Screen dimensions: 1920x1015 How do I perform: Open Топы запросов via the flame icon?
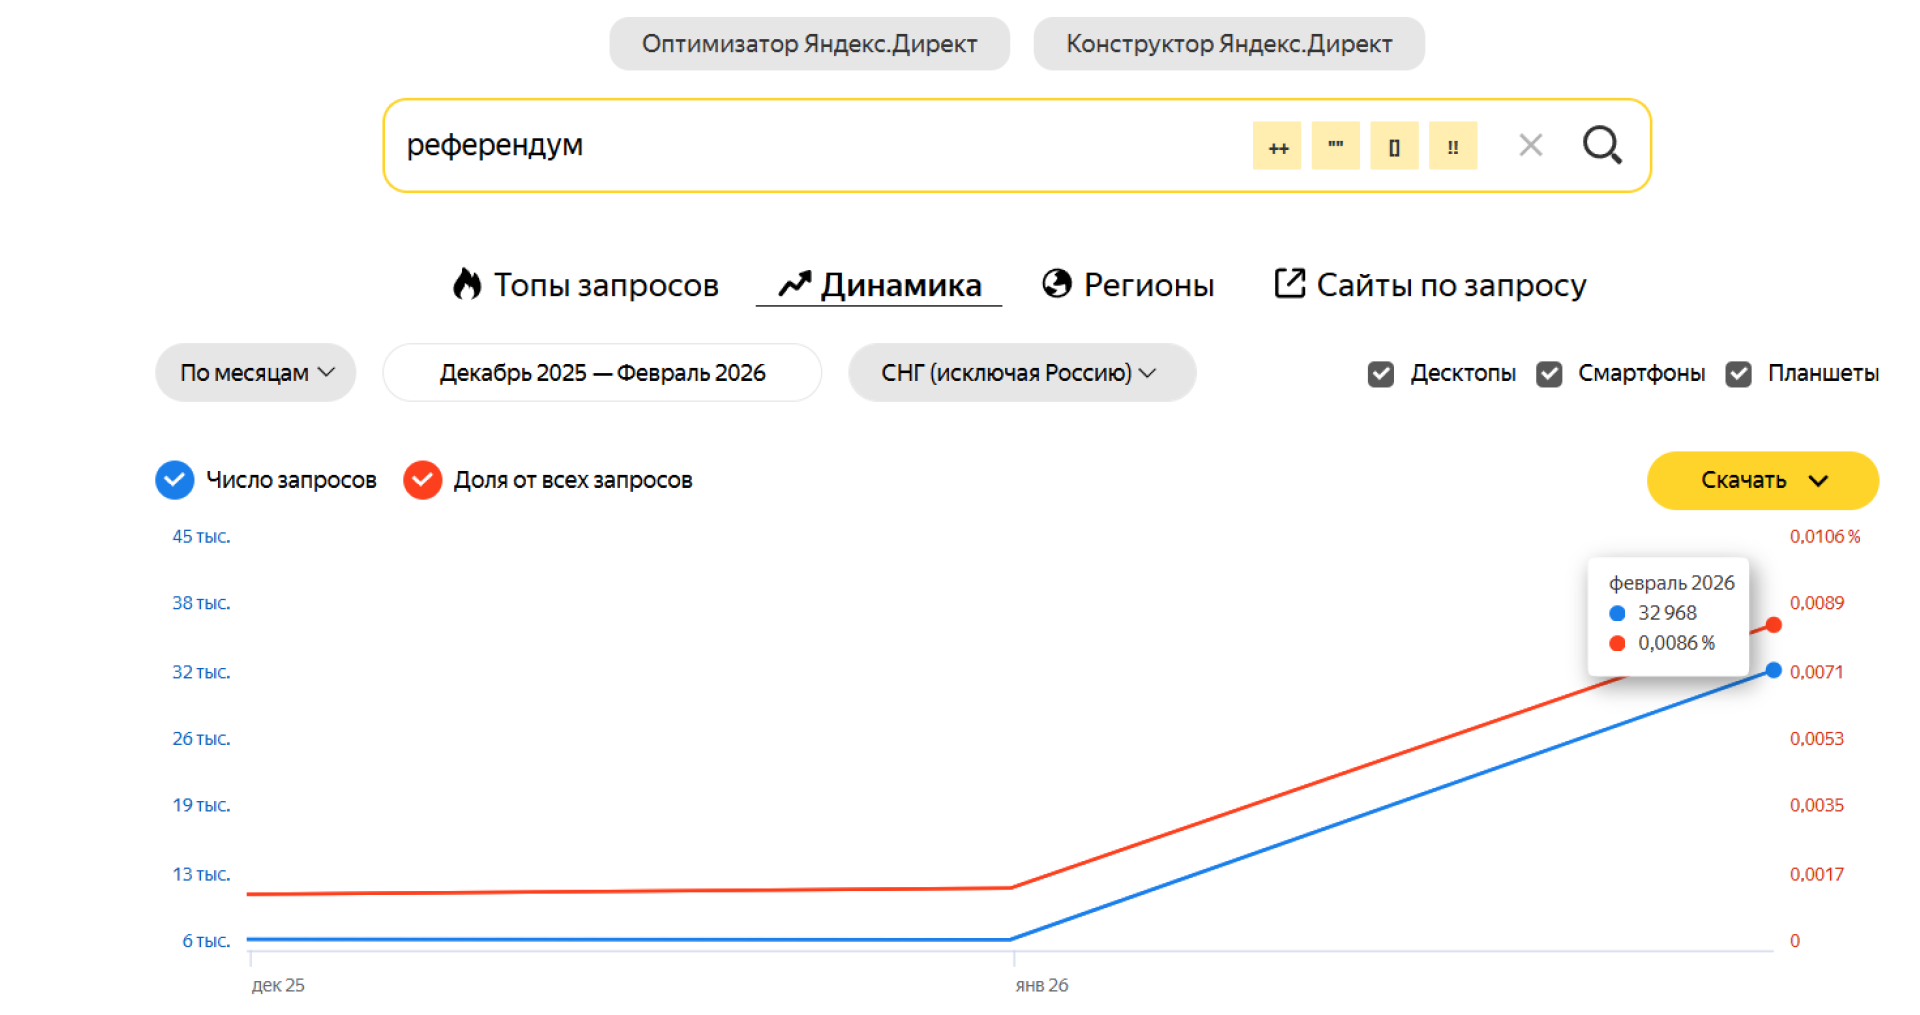[467, 285]
